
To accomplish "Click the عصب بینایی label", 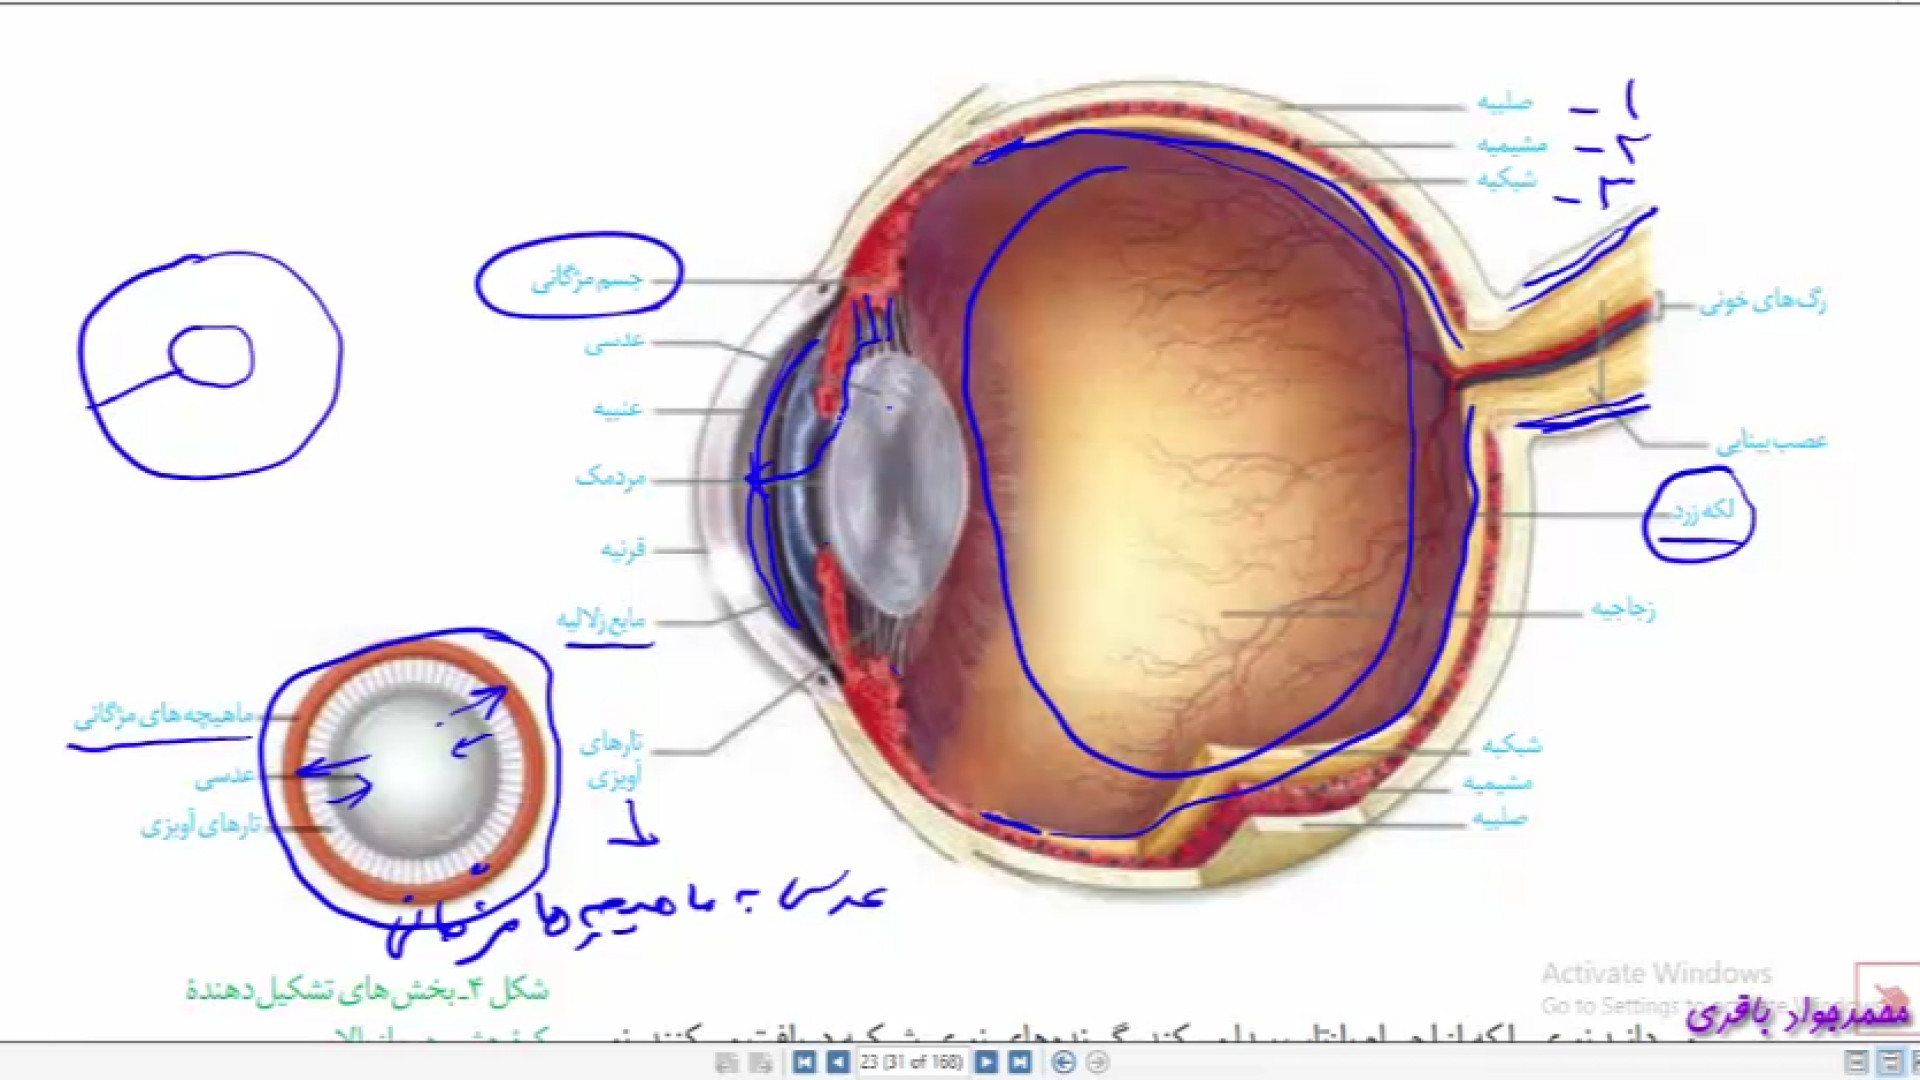I will pos(1771,441).
